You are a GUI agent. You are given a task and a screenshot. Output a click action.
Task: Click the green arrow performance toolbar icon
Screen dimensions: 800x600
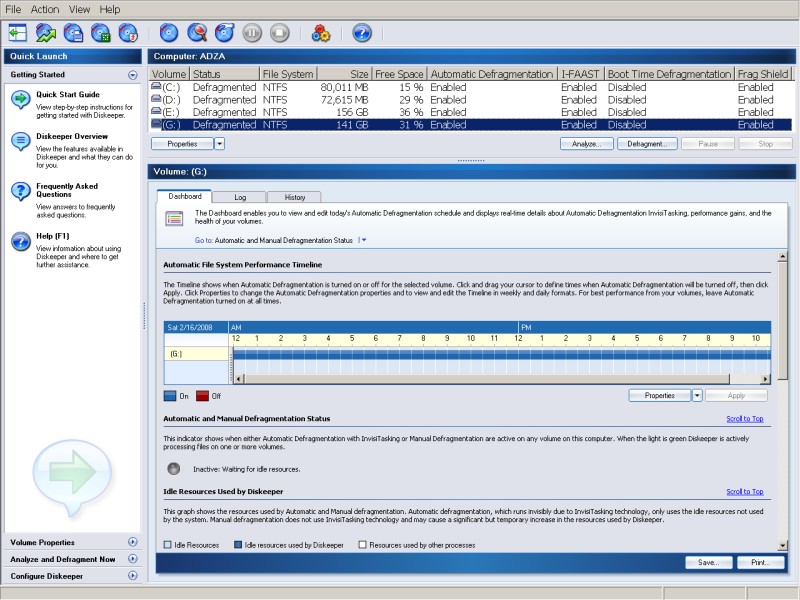pyautogui.click(x=45, y=34)
